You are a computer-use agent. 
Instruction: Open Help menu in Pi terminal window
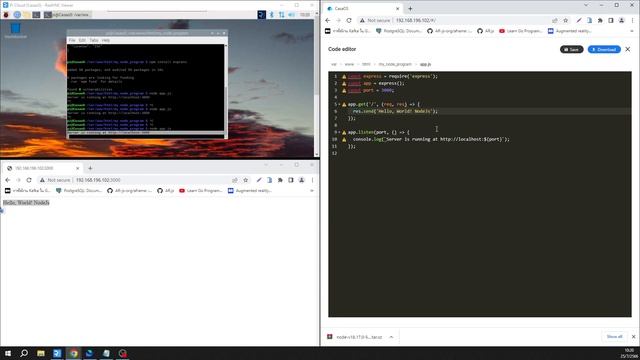106,40
